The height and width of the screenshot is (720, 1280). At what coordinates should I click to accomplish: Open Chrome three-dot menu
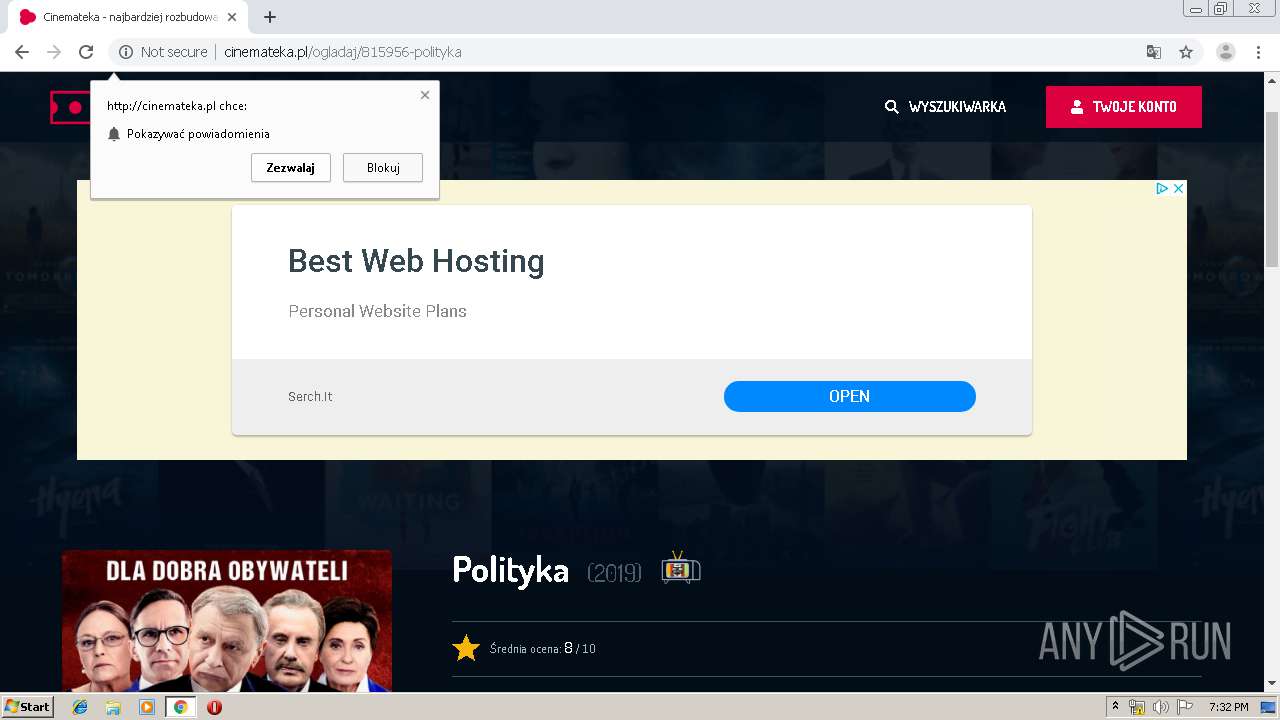pos(1259,52)
